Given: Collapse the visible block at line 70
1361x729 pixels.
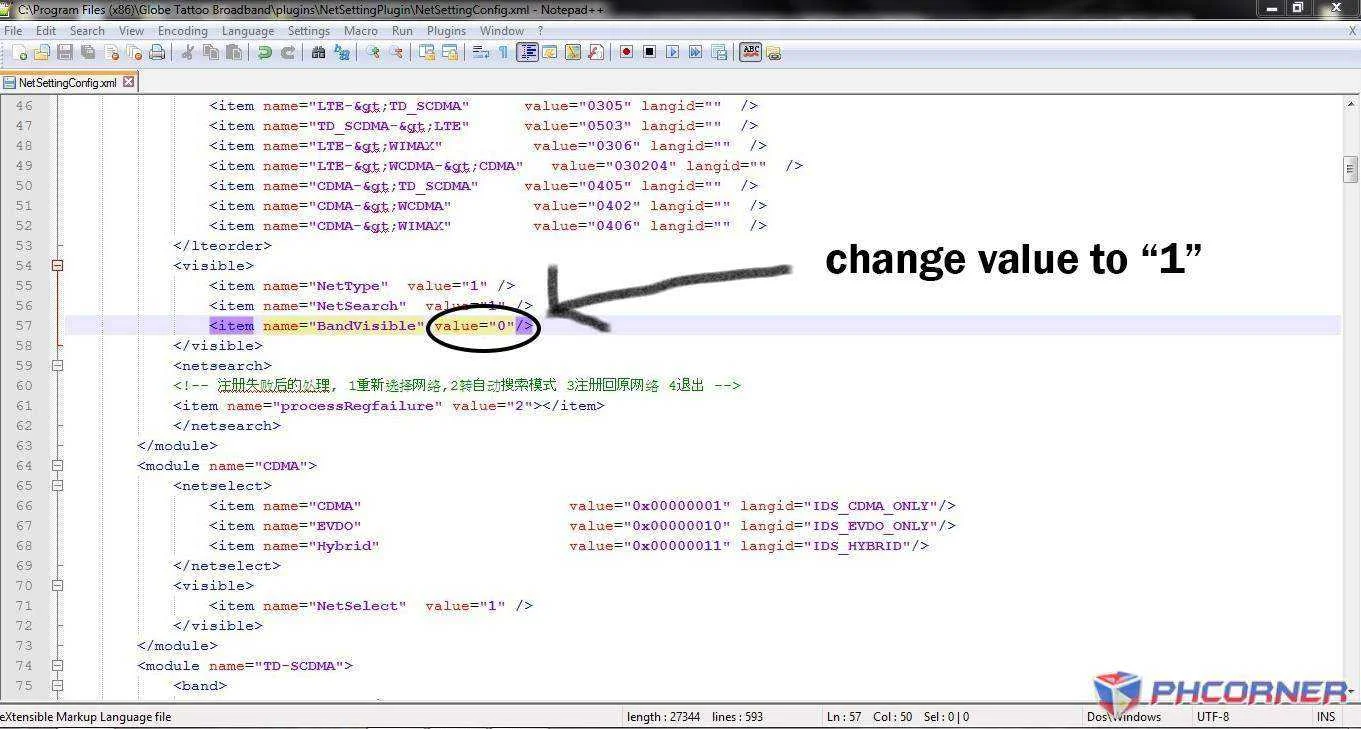Looking at the screenshot, I should [57, 586].
